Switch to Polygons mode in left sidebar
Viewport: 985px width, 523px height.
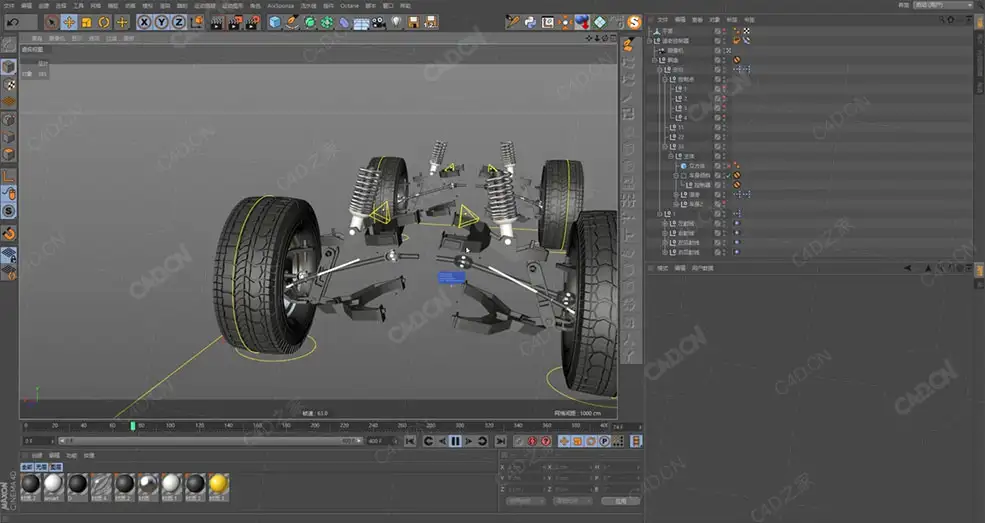tap(9, 154)
